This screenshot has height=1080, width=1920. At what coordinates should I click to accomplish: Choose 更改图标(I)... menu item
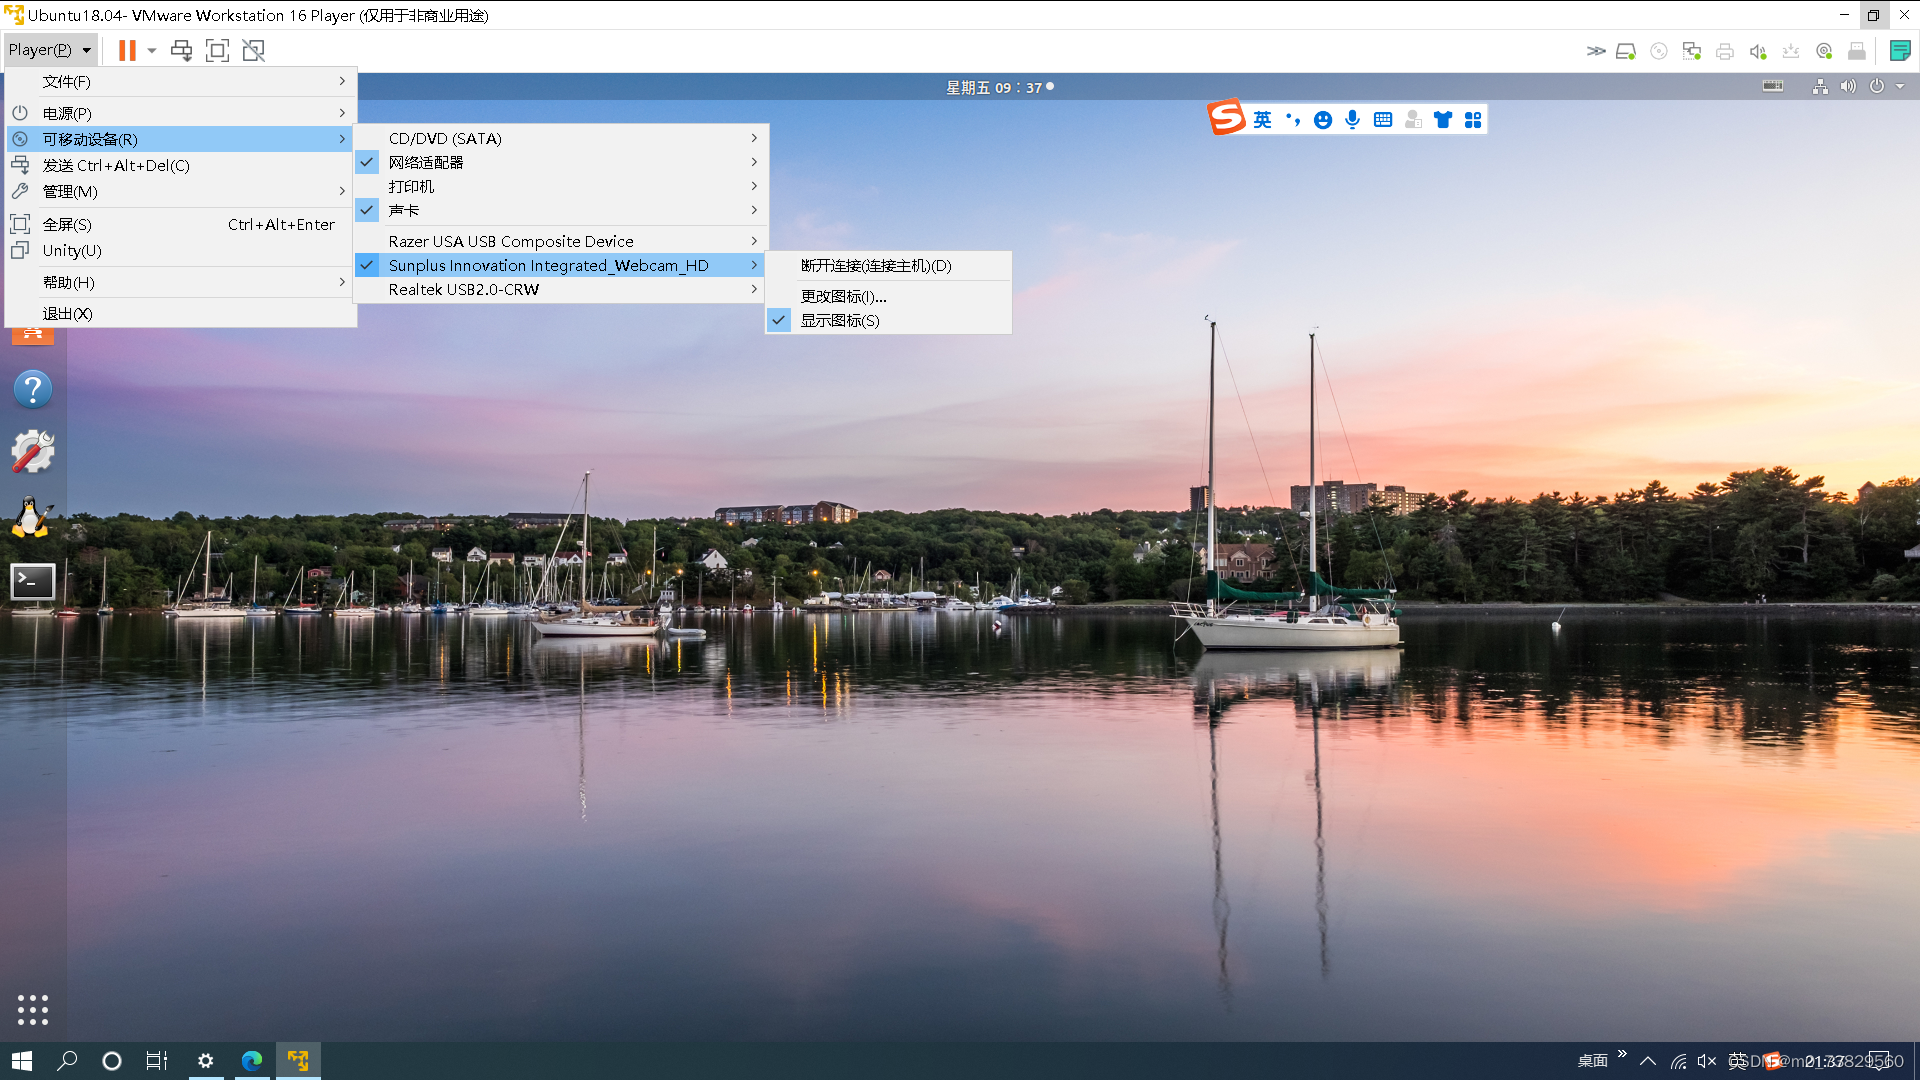888,296
